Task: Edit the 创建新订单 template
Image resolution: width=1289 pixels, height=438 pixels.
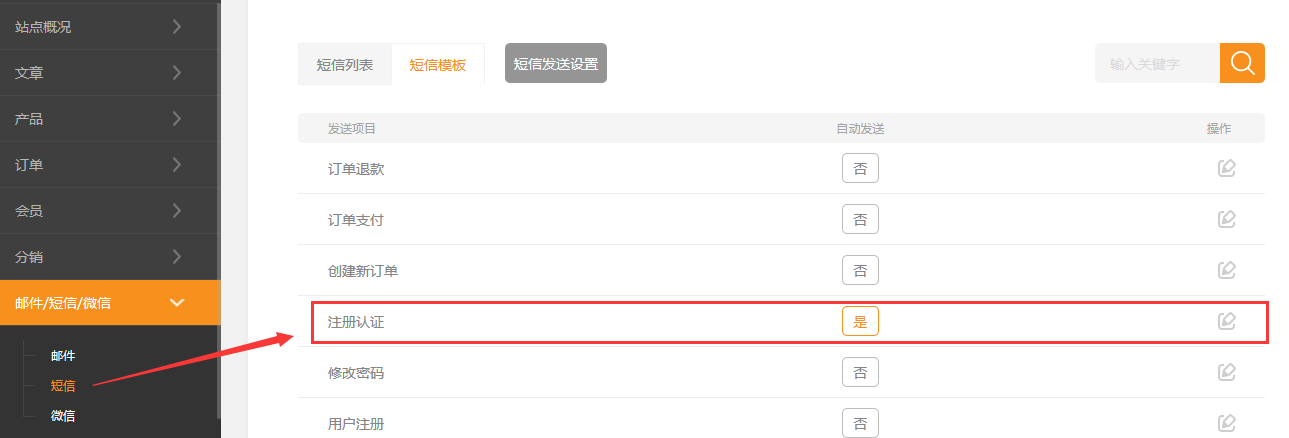Action: (x=1227, y=270)
